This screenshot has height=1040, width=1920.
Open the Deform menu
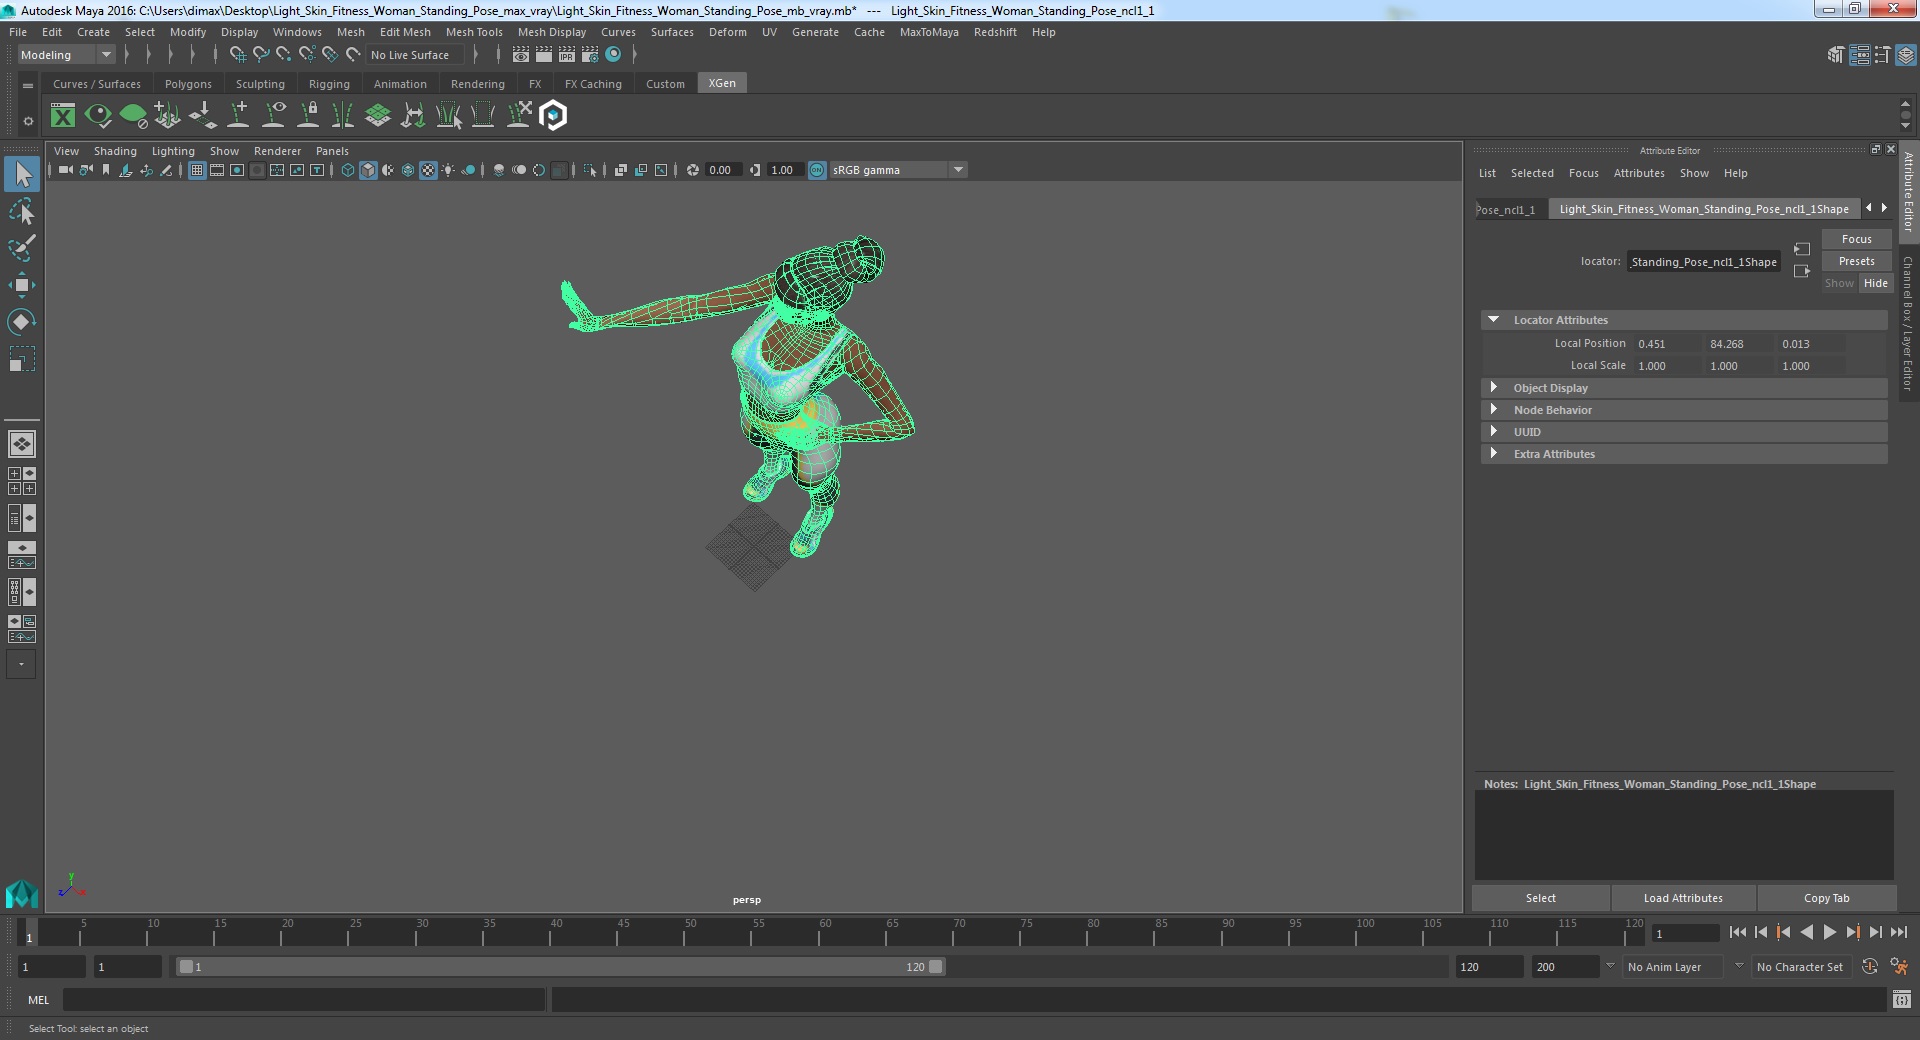[x=727, y=32]
